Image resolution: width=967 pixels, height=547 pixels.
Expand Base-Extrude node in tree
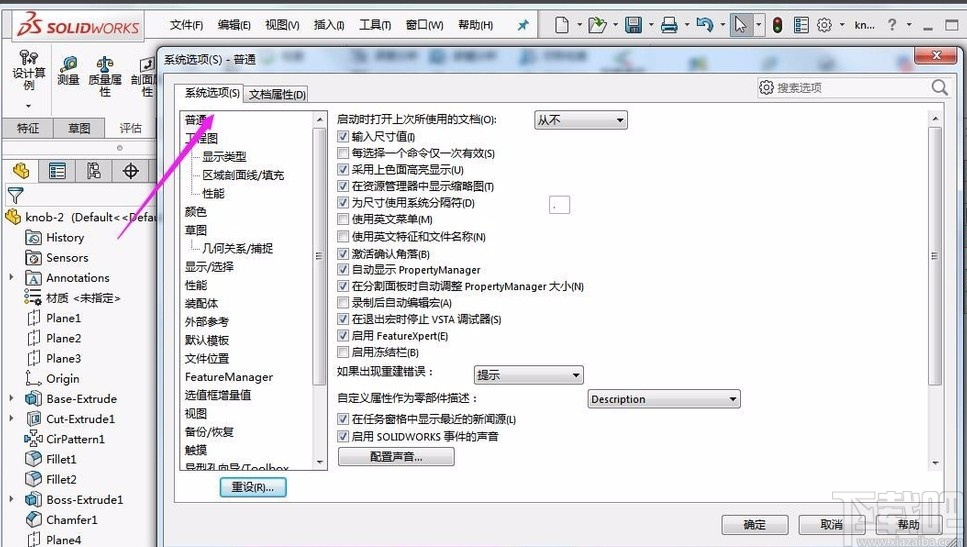[x=11, y=398]
